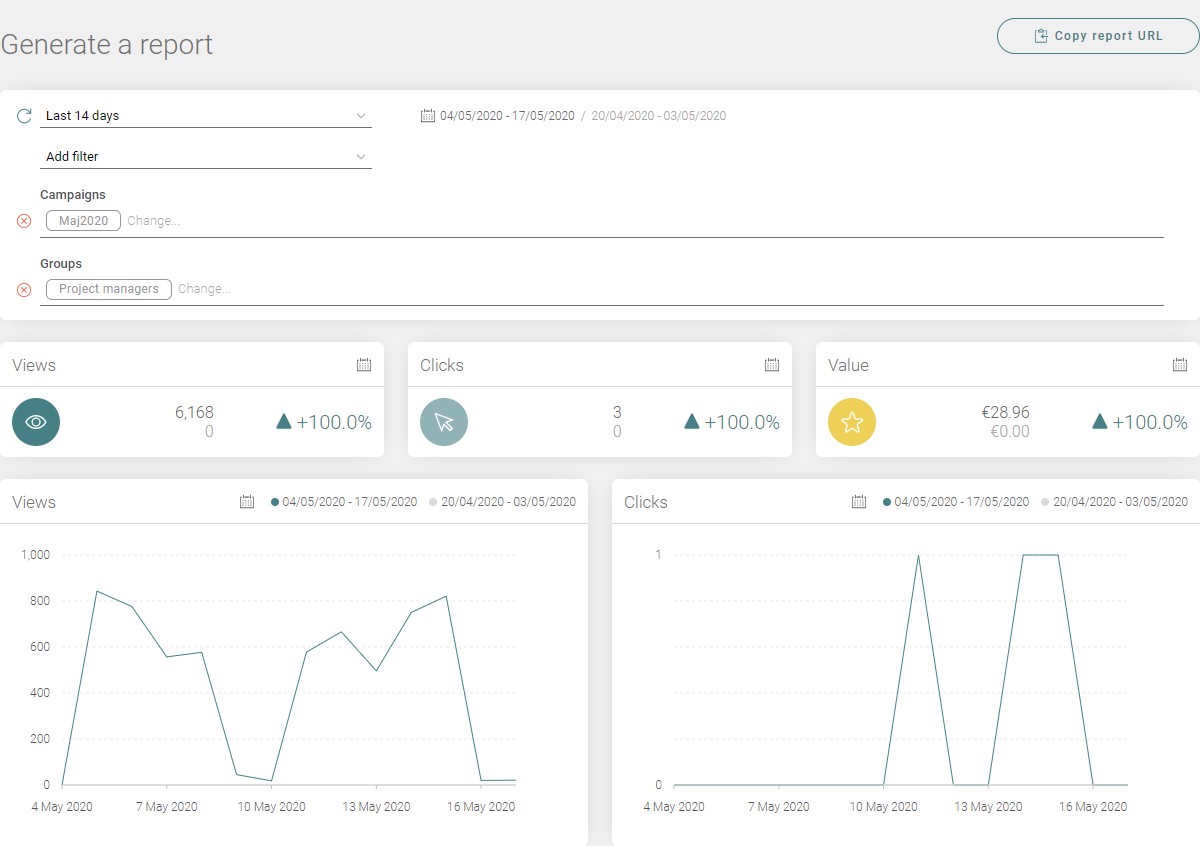Click the up triangle in Clicks card
The width and height of the screenshot is (1200, 846).
coord(692,422)
